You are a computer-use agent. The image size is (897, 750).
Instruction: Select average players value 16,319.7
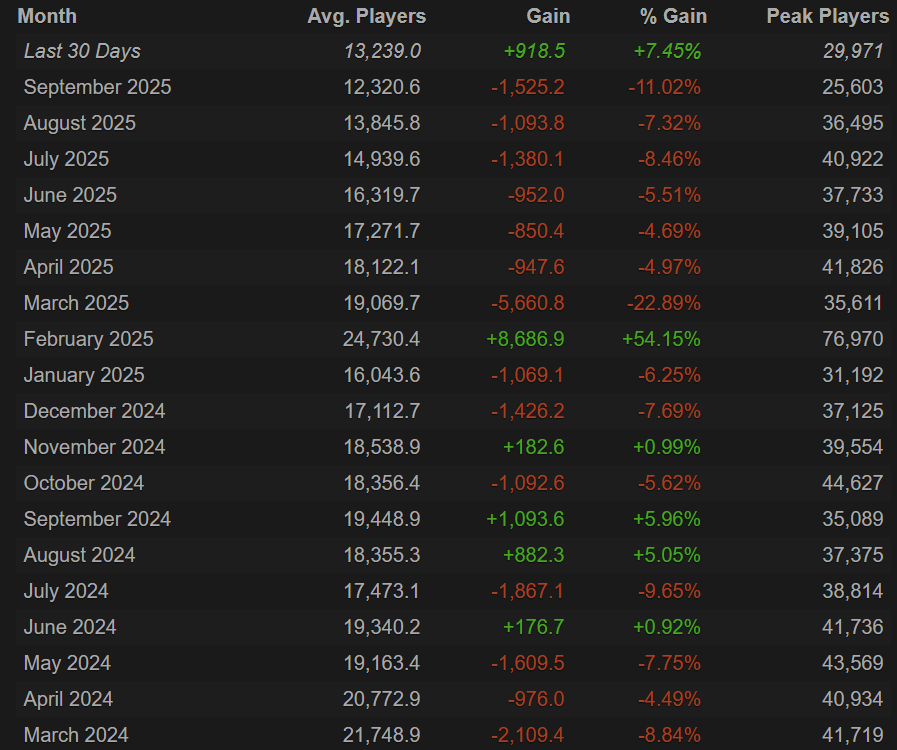tap(382, 195)
